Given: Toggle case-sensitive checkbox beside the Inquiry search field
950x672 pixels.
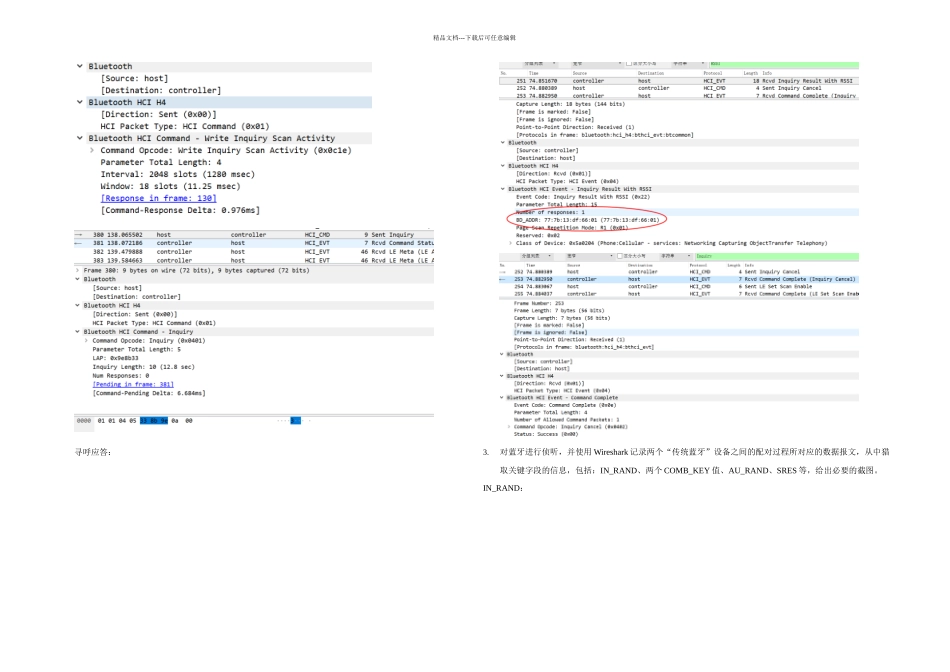Looking at the screenshot, I should (x=620, y=256).
